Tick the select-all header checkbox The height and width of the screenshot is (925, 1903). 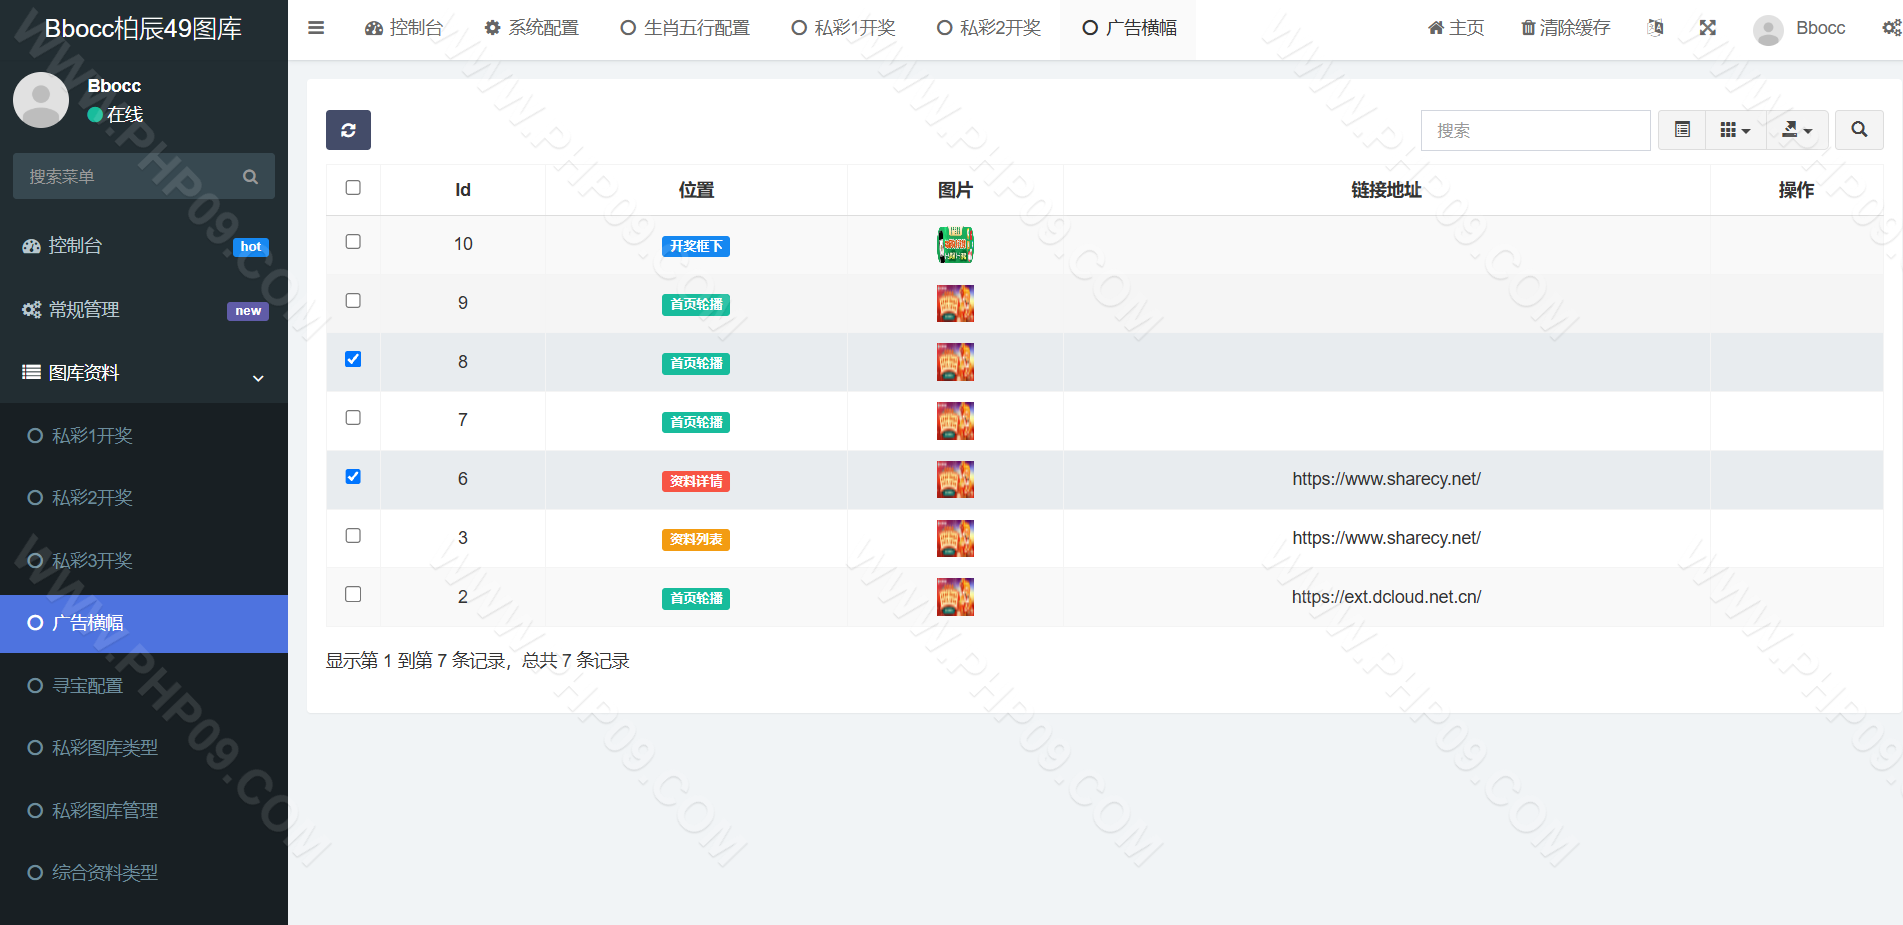353,188
